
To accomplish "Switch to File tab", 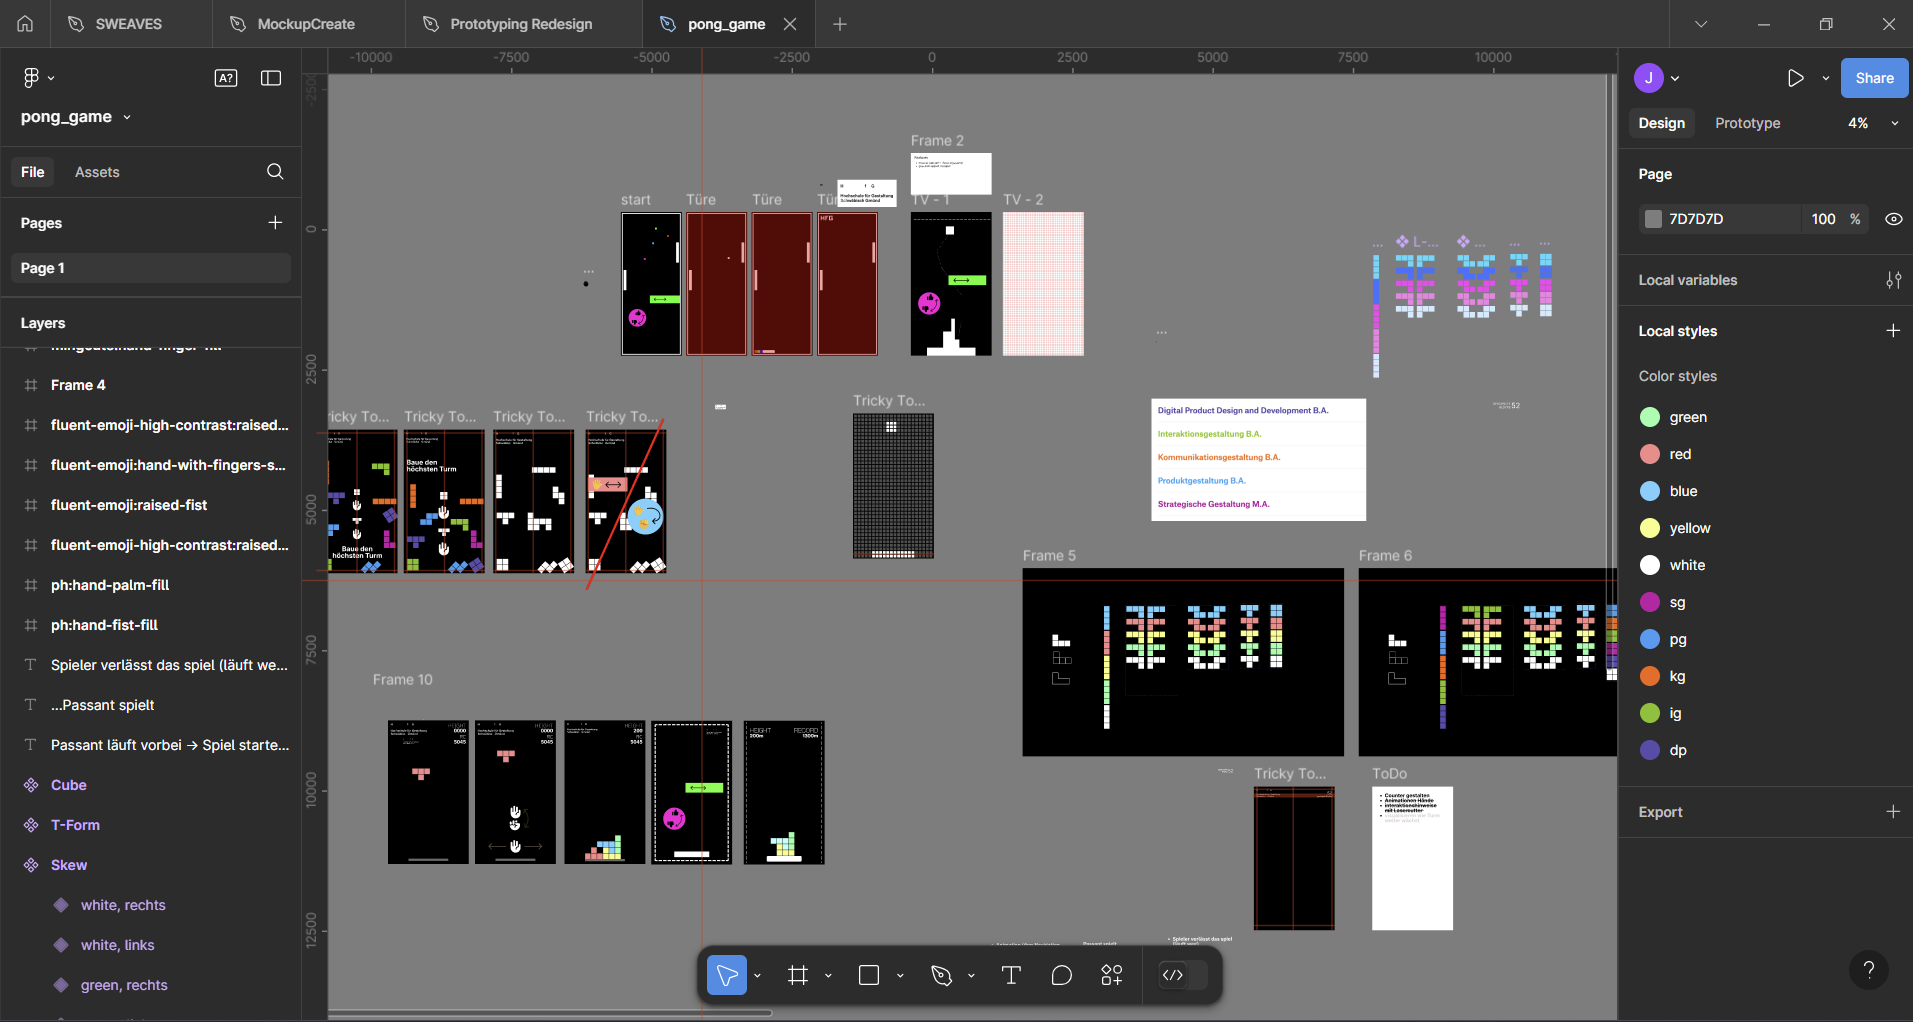I will [x=33, y=172].
